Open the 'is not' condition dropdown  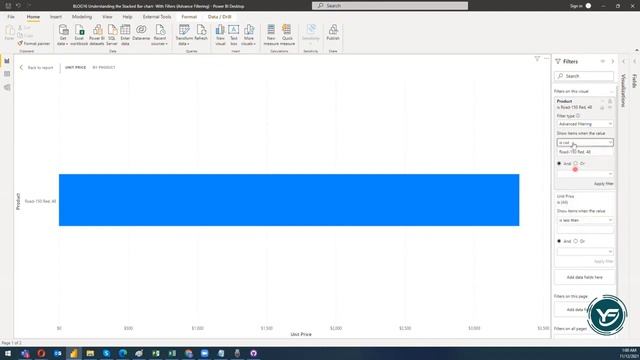coord(585,142)
